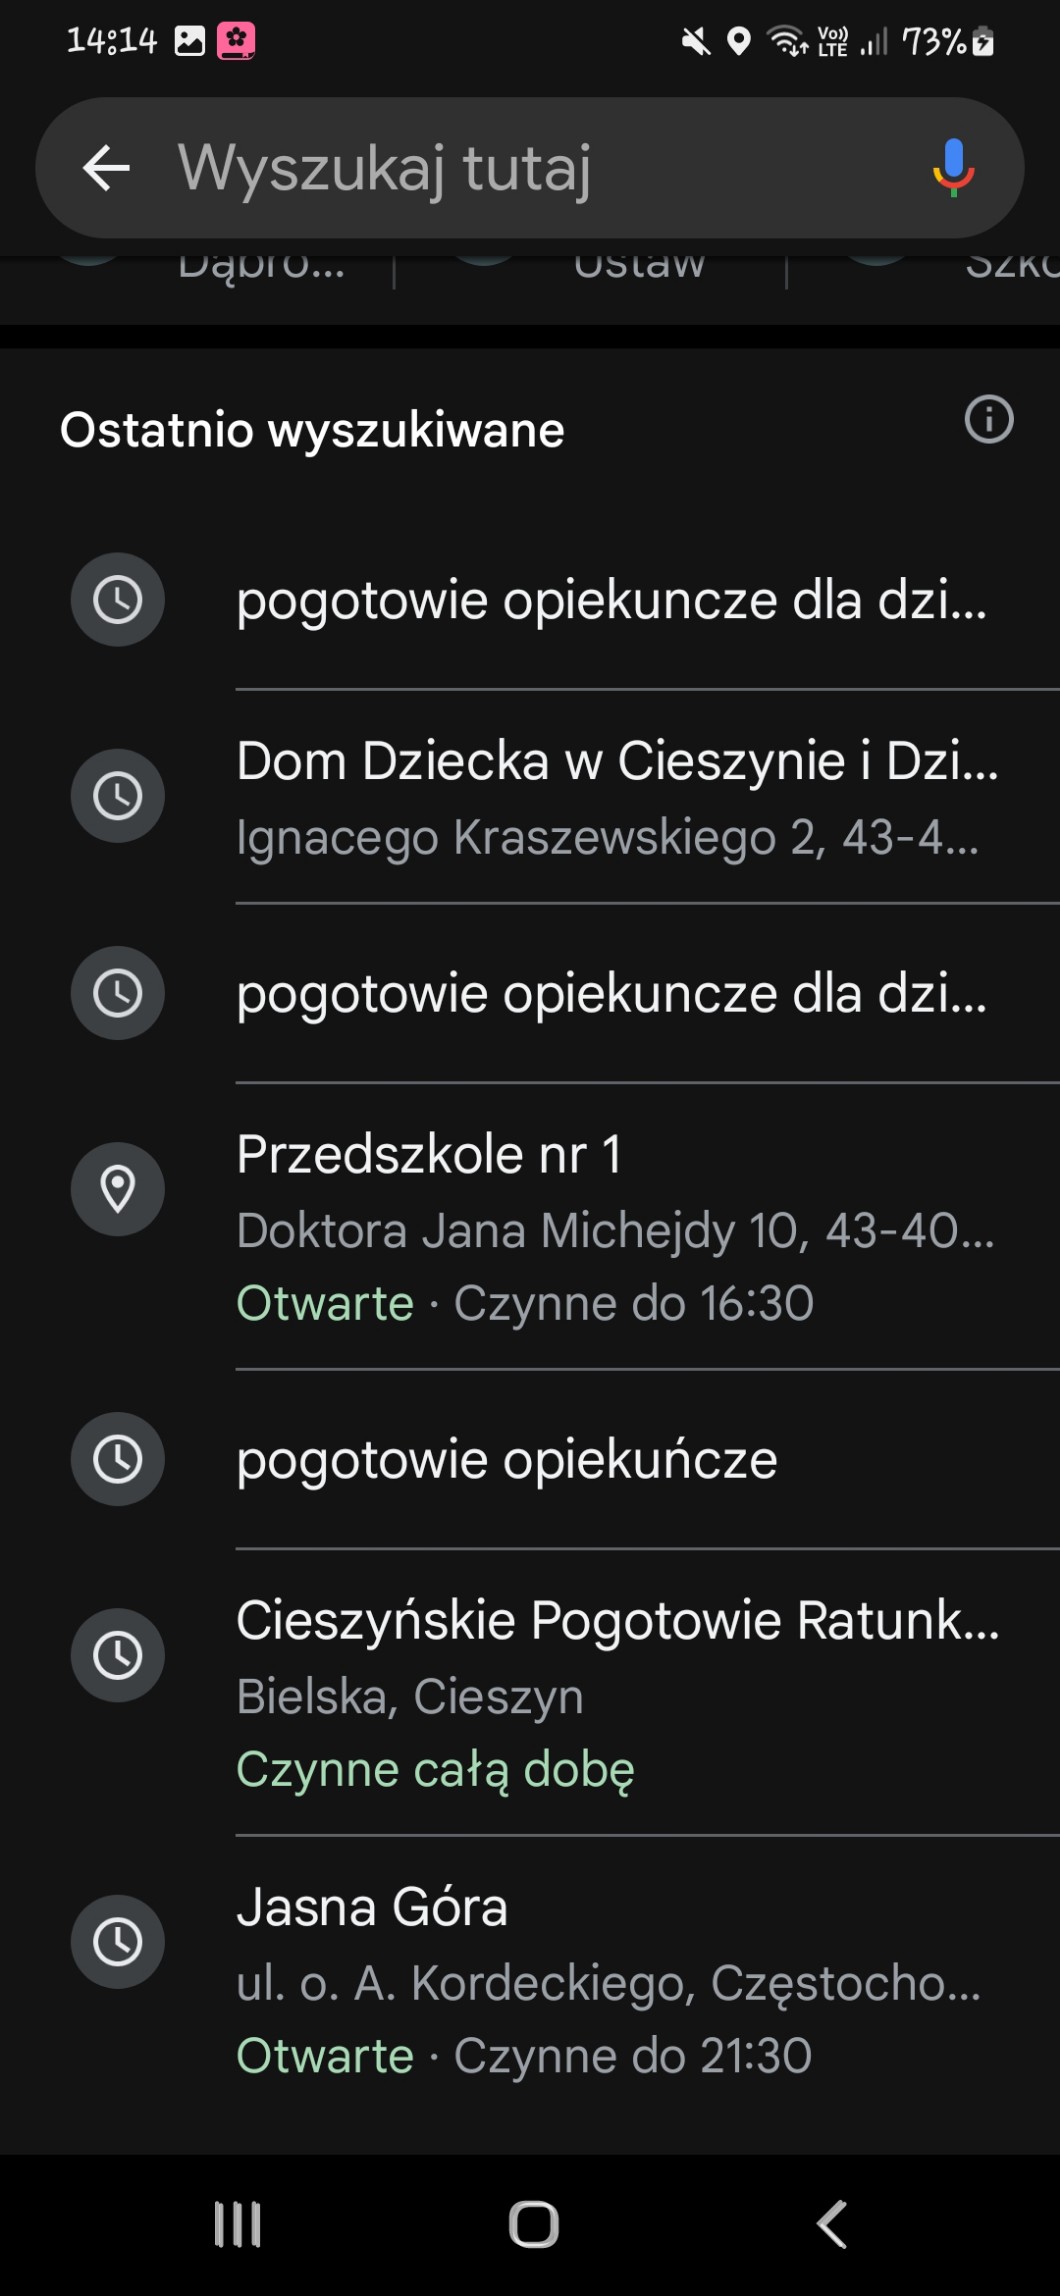This screenshot has height=2296, width=1060.
Task: Tap clock icon beside Jasna Góra
Action: tap(118, 1942)
